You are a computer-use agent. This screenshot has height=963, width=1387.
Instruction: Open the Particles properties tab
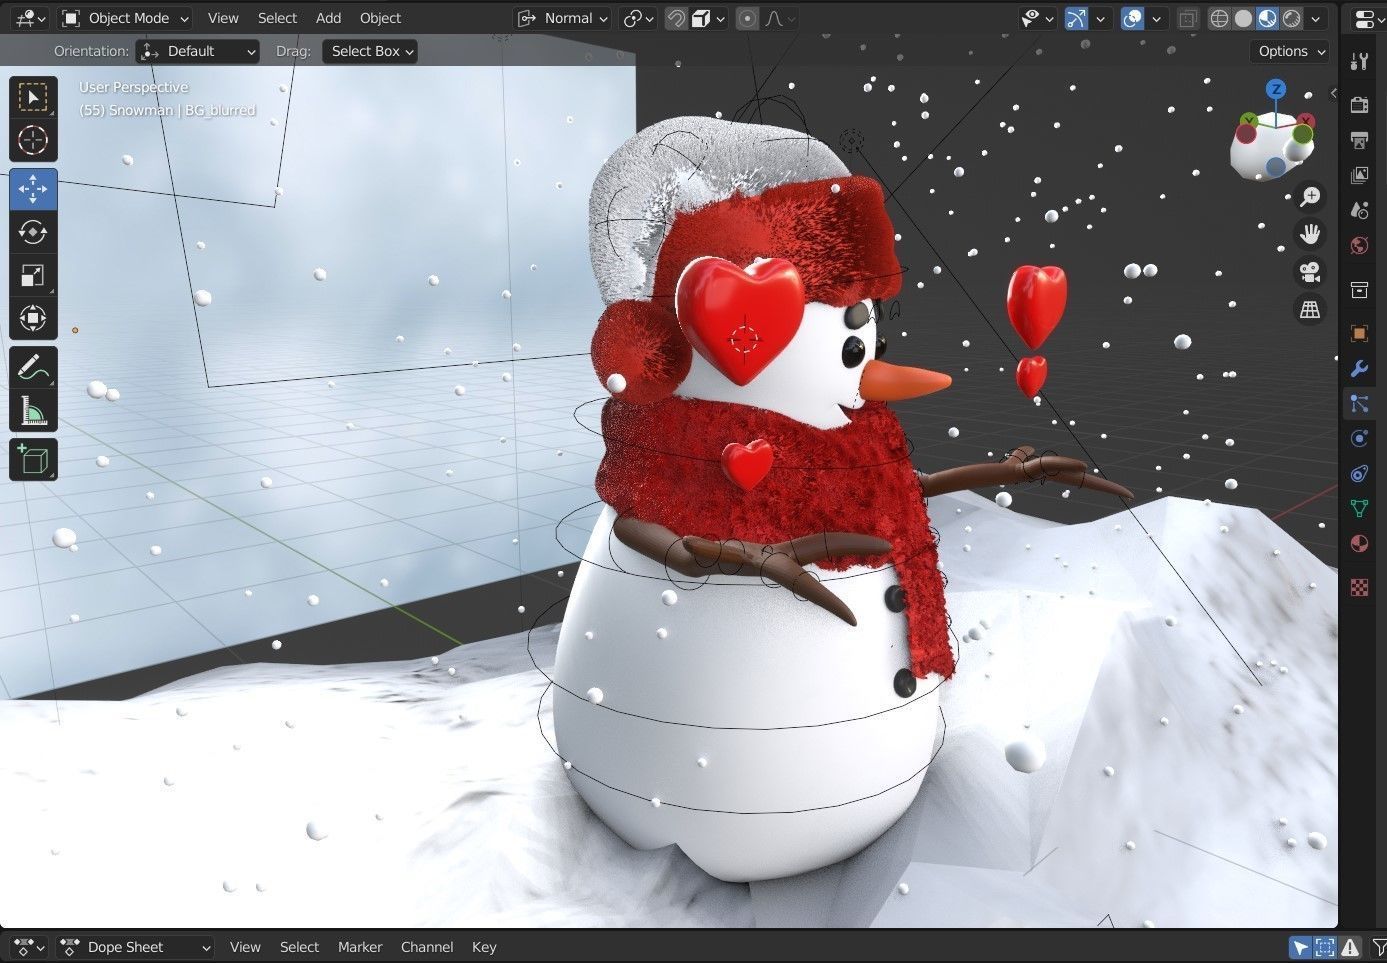(1359, 404)
